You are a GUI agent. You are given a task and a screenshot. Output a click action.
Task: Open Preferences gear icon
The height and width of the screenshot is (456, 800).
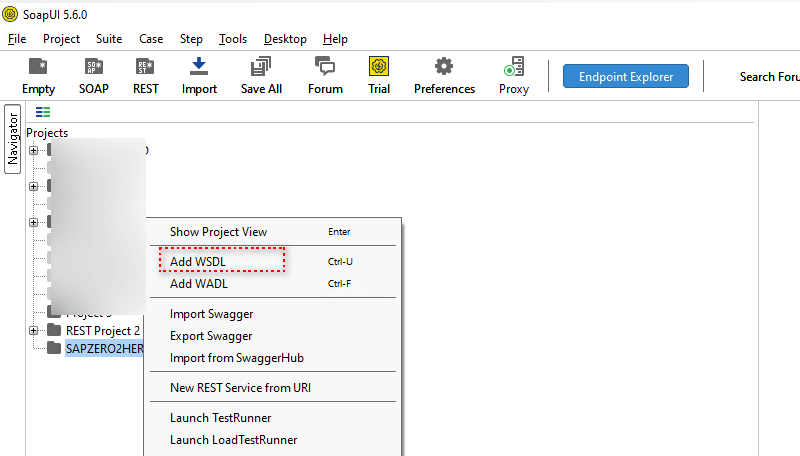[x=444, y=67]
